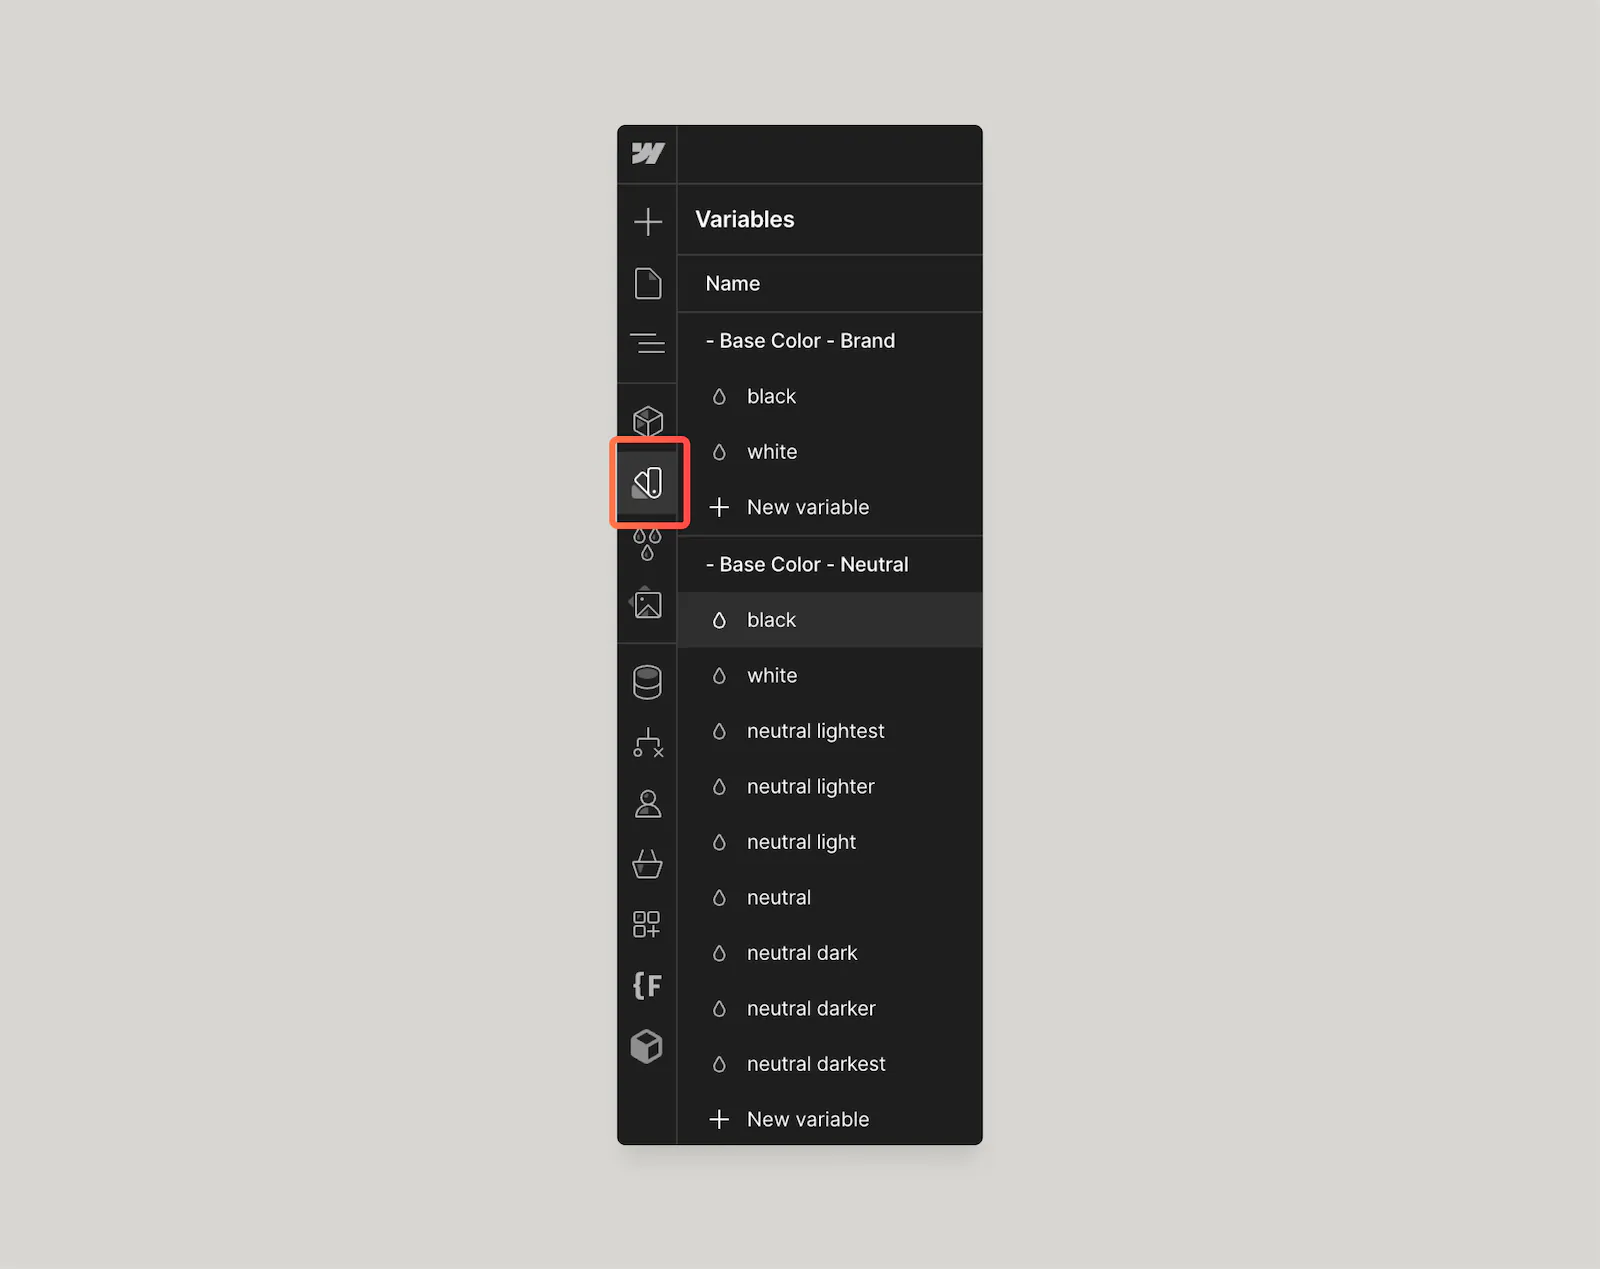Image resolution: width=1600 pixels, height=1269 pixels.
Task: Open the Apps panel
Action: (x=647, y=924)
